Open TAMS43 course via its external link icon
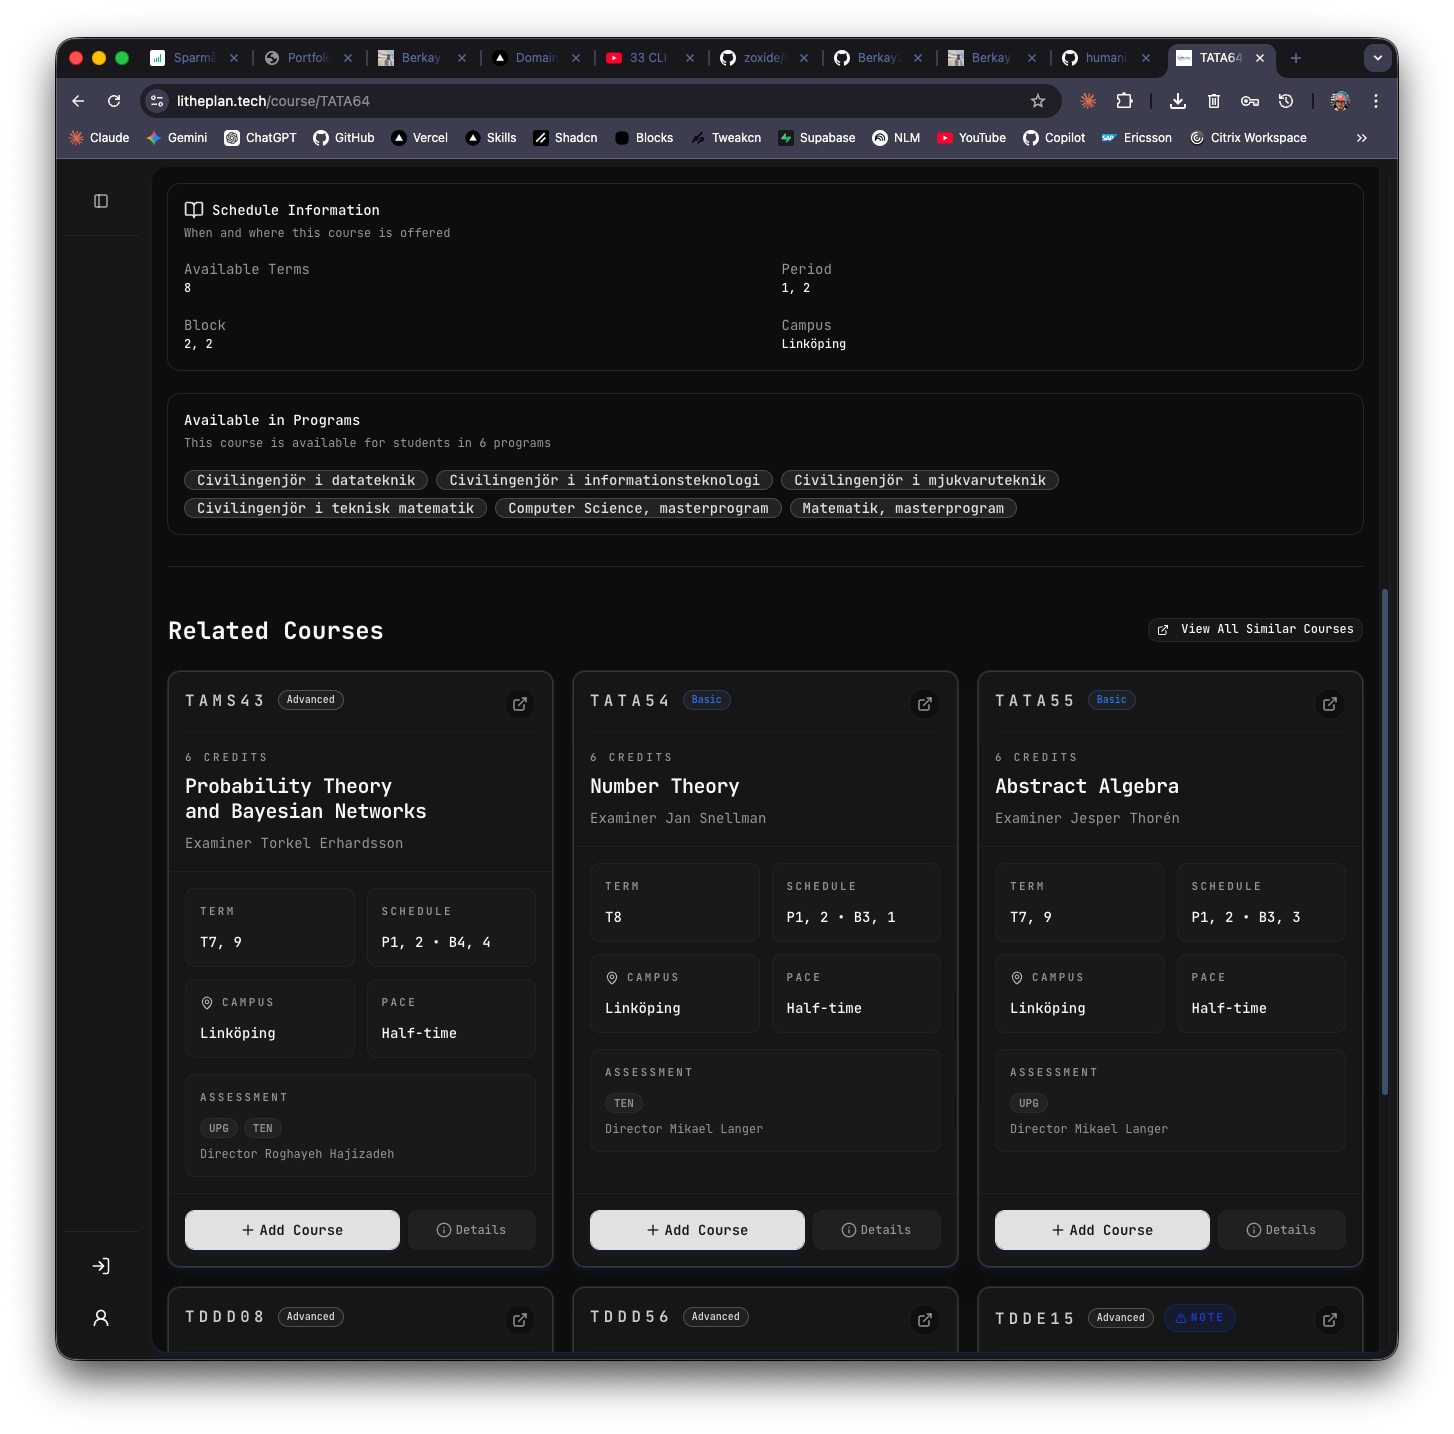This screenshot has width=1454, height=1434. 519,704
